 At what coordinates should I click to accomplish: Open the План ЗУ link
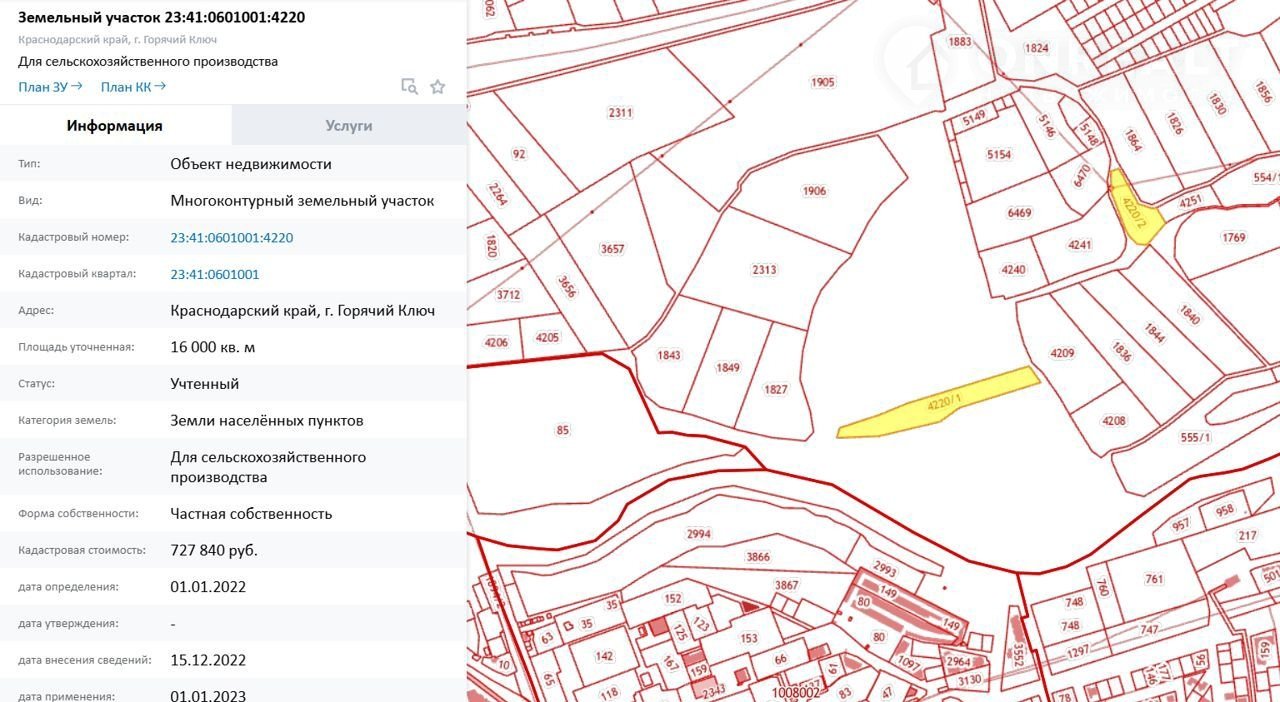pyautogui.click(x=50, y=87)
